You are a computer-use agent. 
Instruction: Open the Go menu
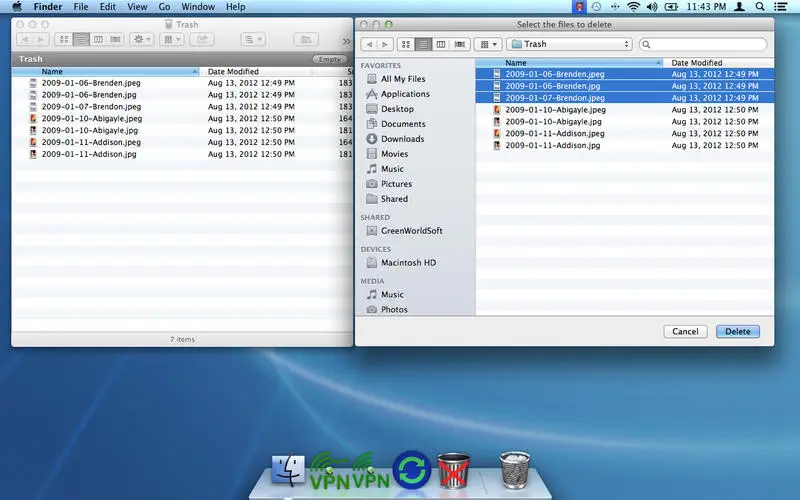pos(164,7)
